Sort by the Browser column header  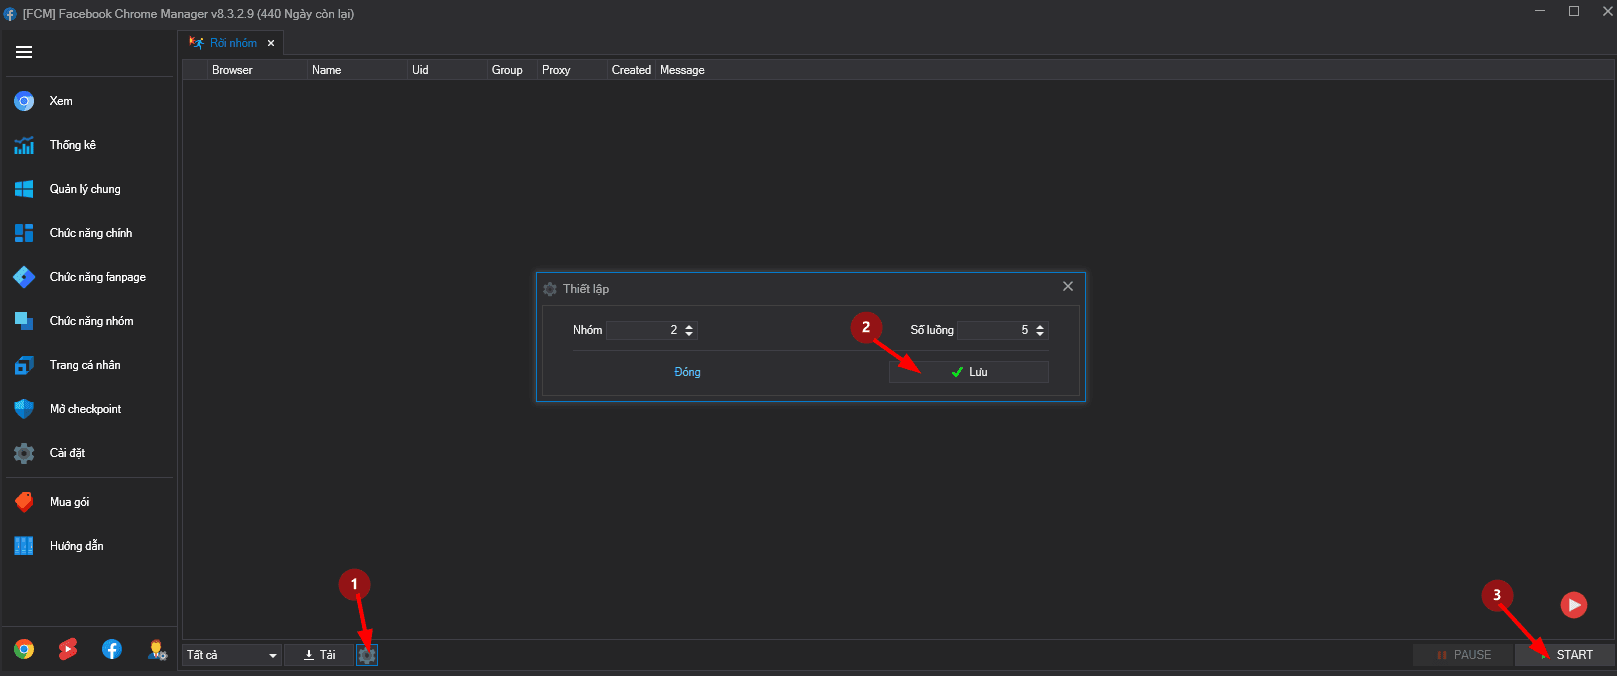(258, 70)
